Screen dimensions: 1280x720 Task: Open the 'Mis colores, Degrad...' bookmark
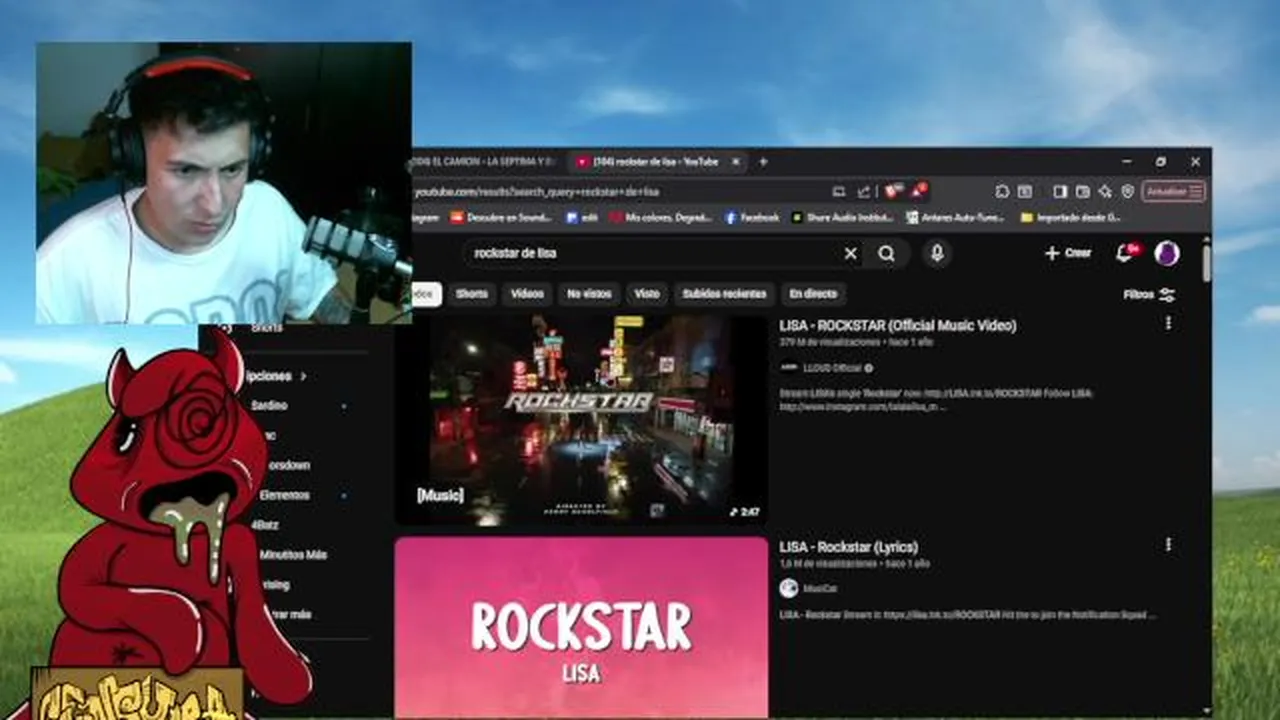(x=660, y=217)
